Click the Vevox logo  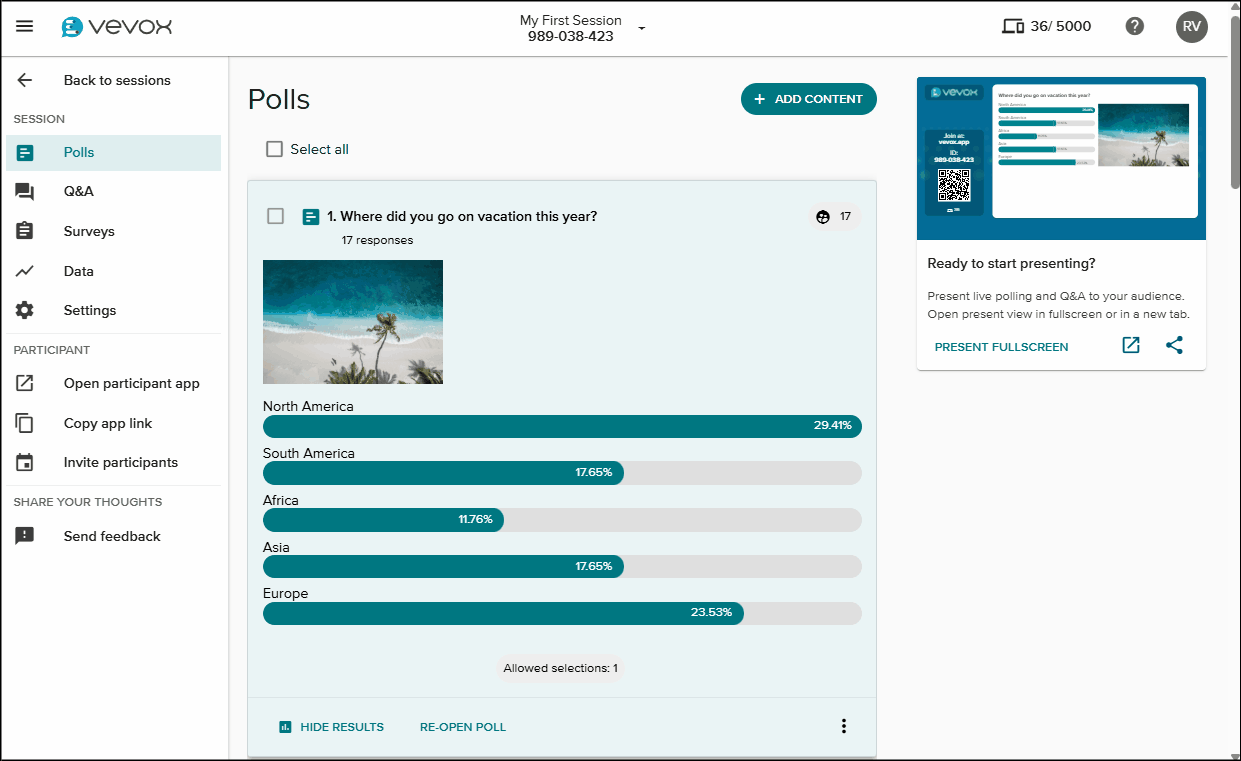coord(116,27)
